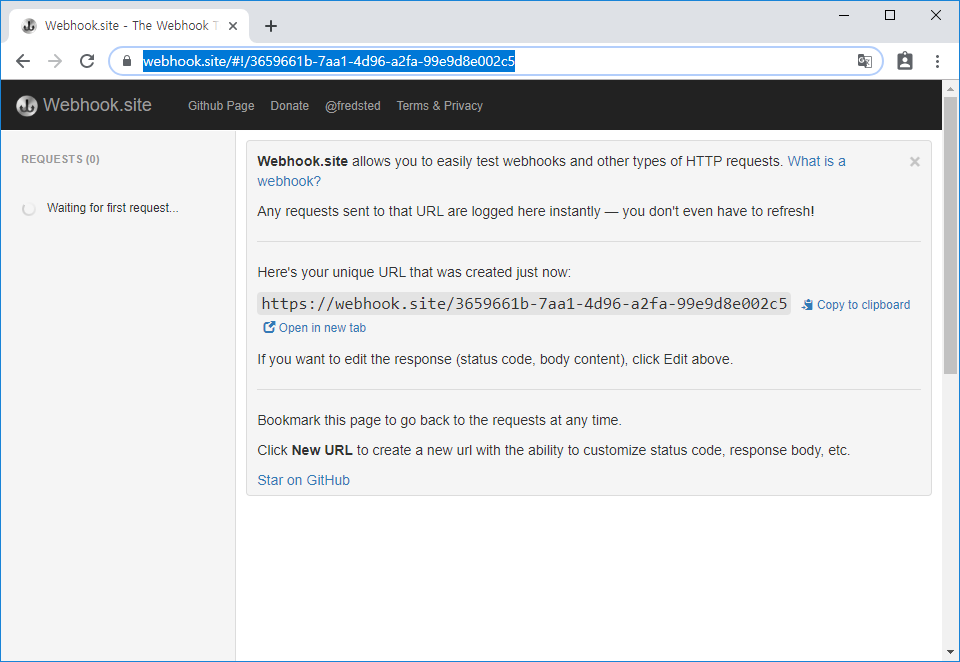Click the page vertical scrollbar thumb
Viewport: 960px width, 662px height.
[x=950, y=235]
